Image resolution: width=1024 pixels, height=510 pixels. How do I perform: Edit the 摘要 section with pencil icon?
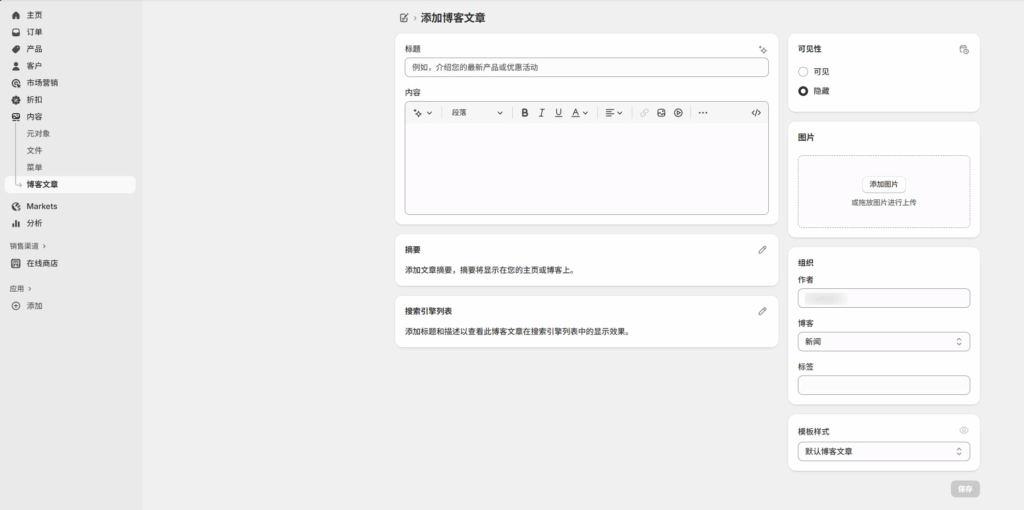coord(762,249)
